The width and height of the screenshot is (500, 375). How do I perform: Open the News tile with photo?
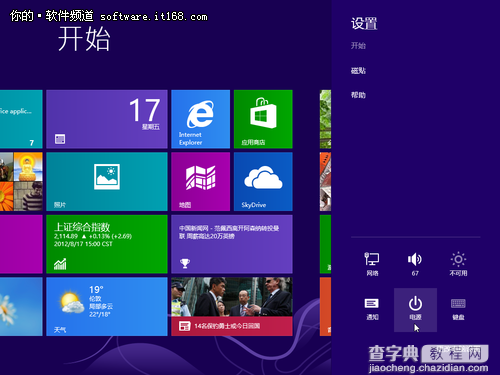tap(232, 307)
